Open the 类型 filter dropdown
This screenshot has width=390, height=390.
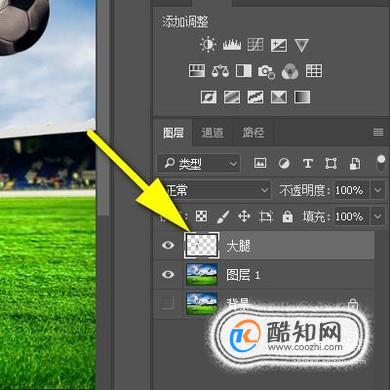pos(199,163)
